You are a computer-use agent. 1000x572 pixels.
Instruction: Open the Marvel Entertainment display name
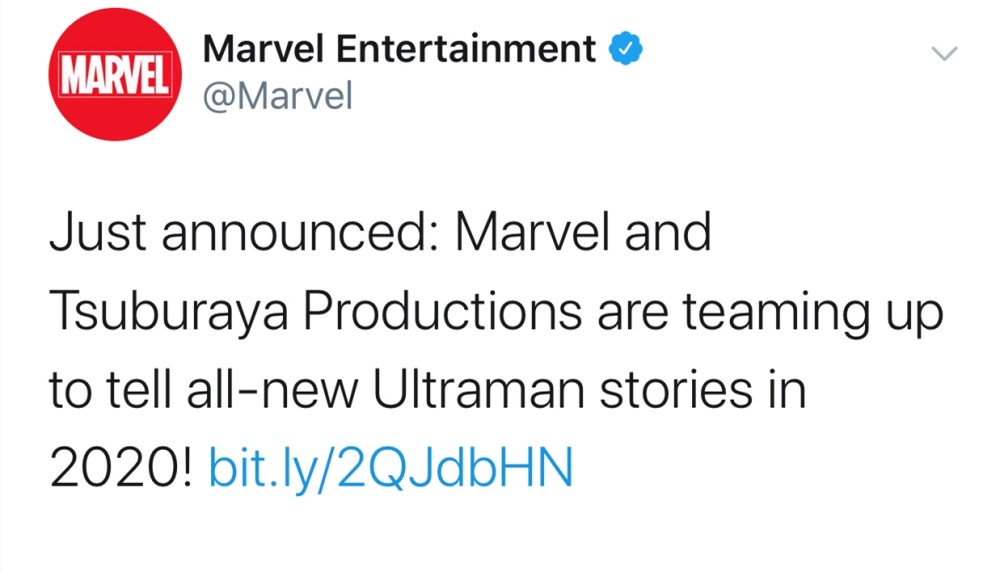[x=399, y=48]
